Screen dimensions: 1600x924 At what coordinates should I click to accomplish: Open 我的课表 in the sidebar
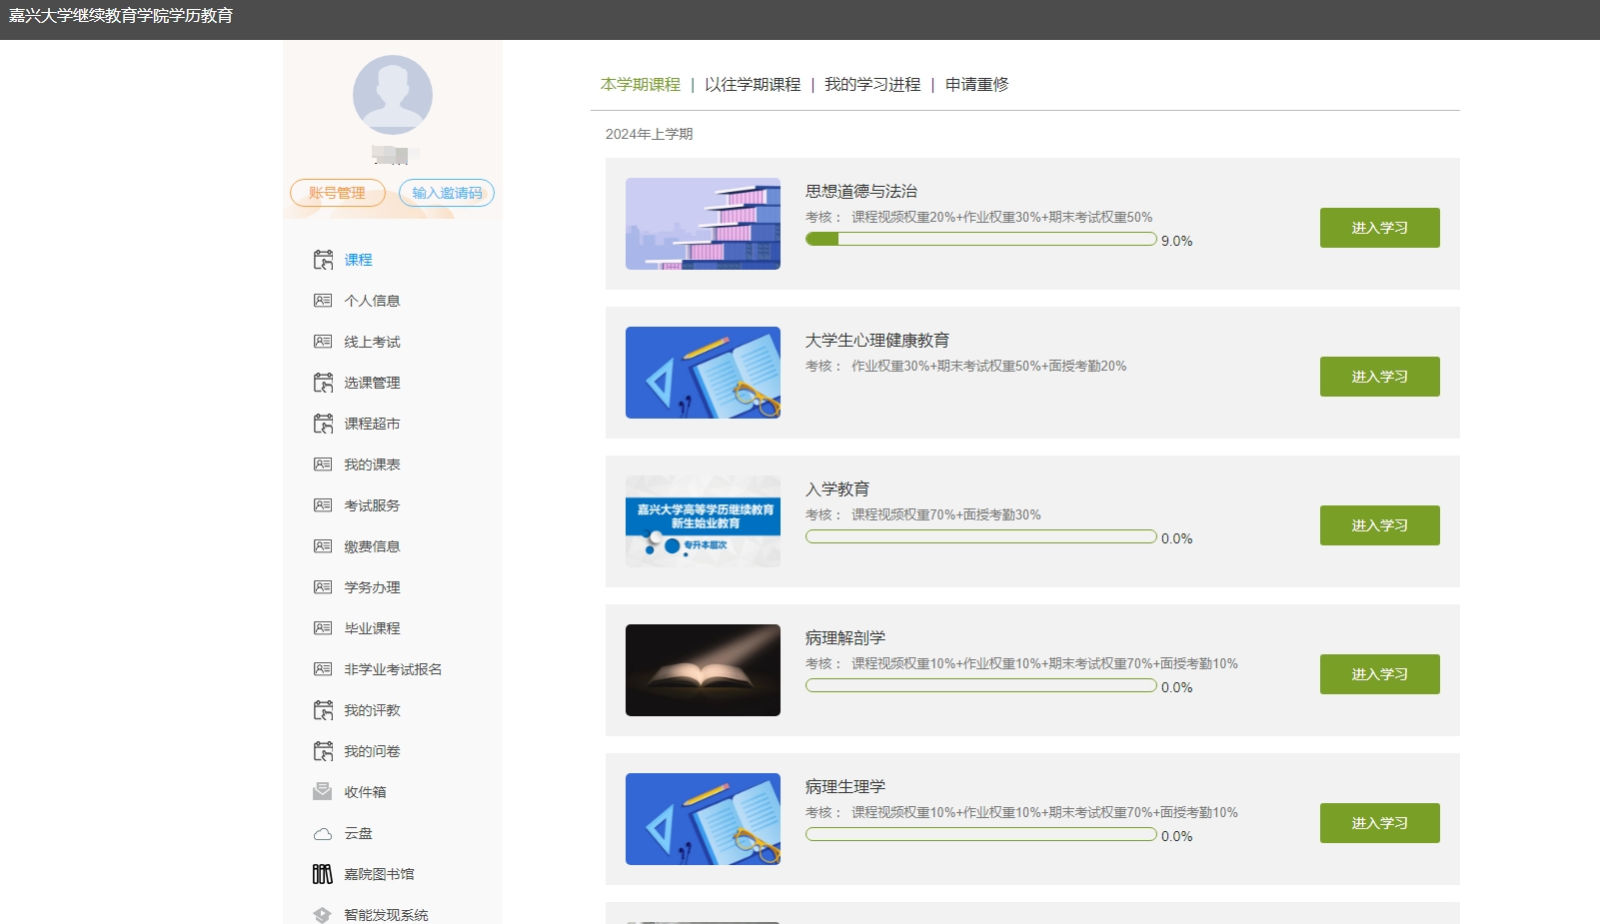click(x=372, y=465)
